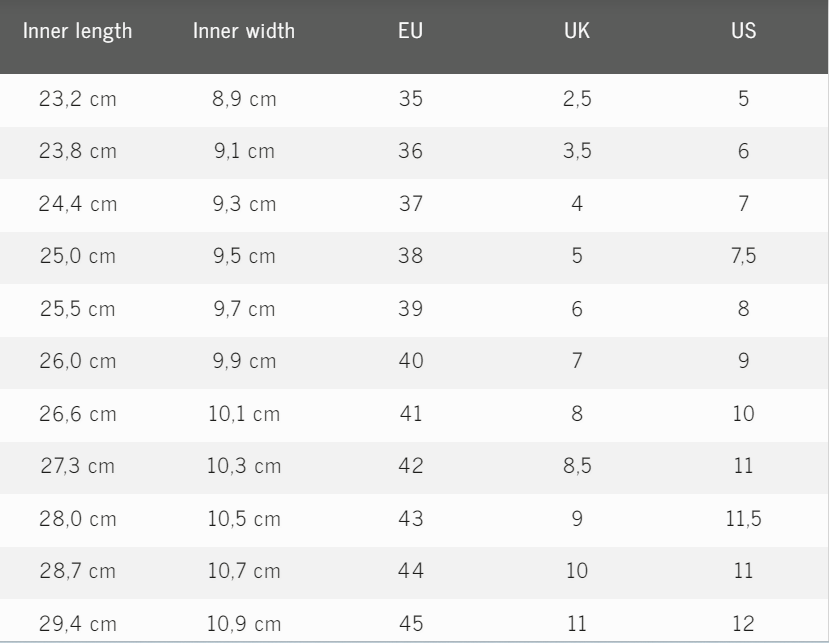
Task: Select the UK column header
Action: [x=577, y=31]
